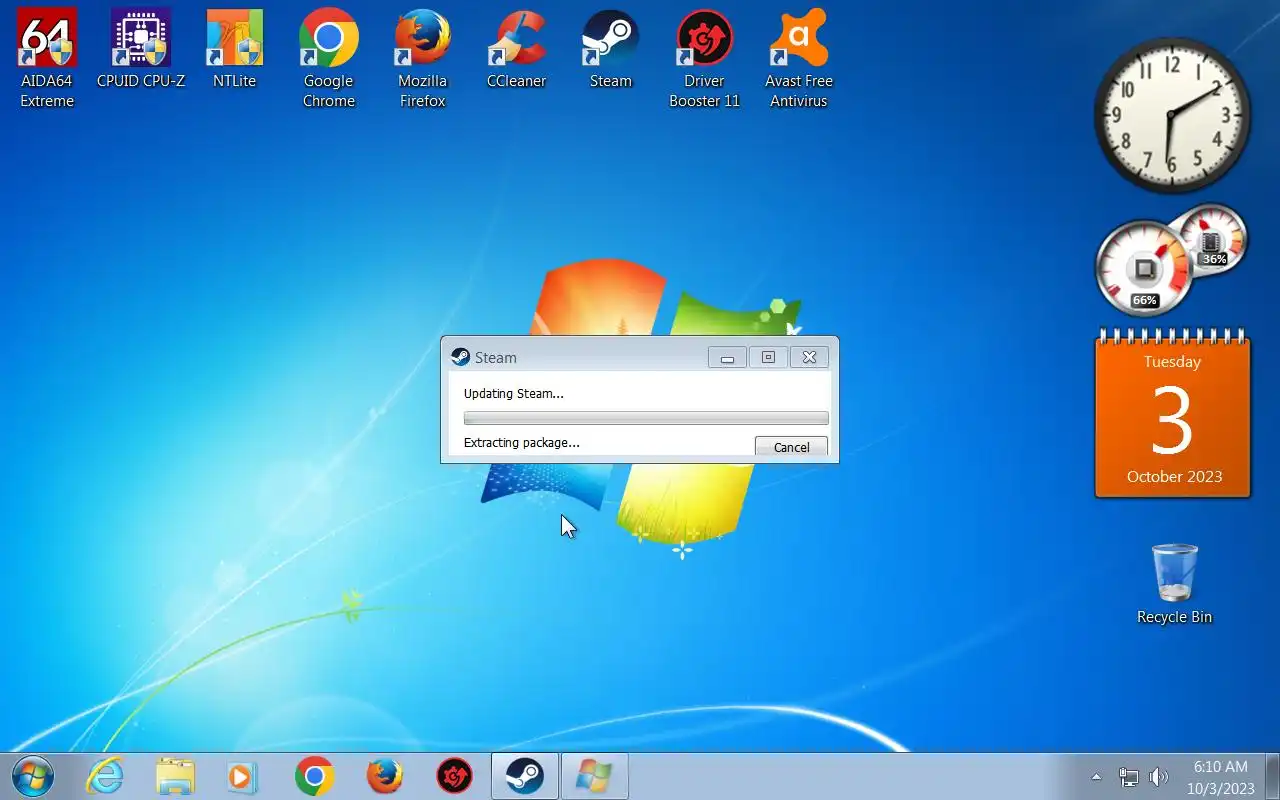Click the Show desktop strip at taskbar end

pos(1272,777)
